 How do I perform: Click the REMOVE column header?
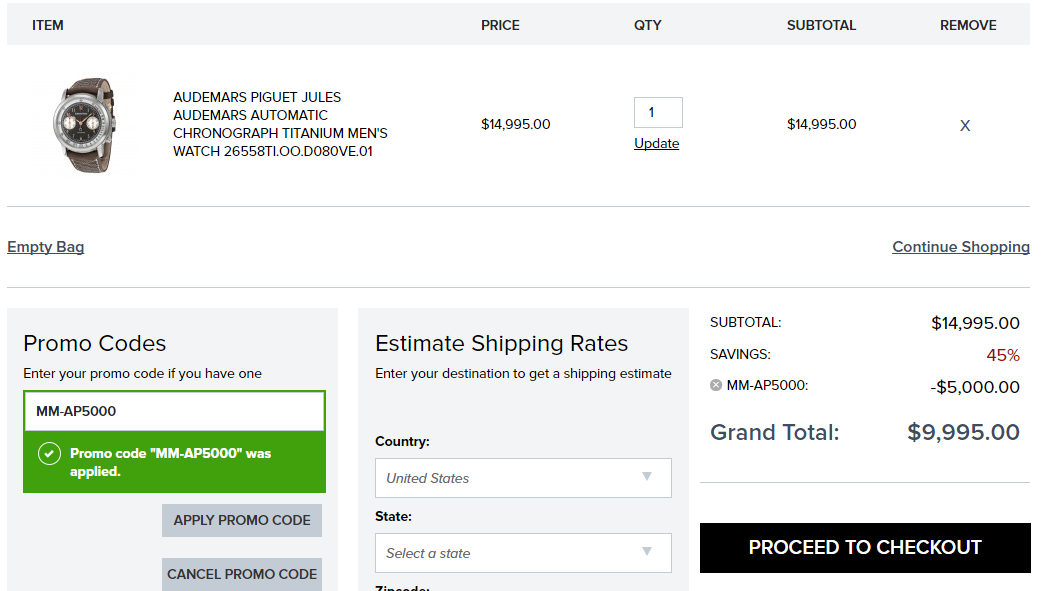coord(967,25)
